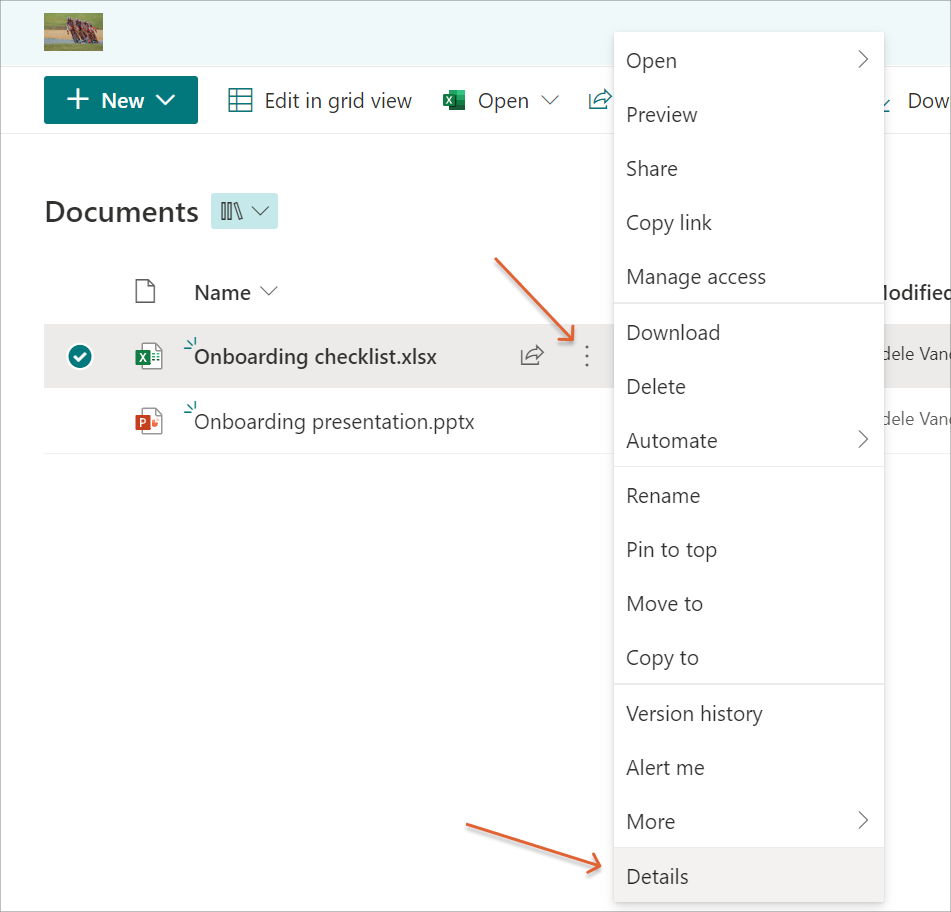Click the Onboarding checklist.xlsx file name
The image size is (951, 912).
click(x=315, y=357)
